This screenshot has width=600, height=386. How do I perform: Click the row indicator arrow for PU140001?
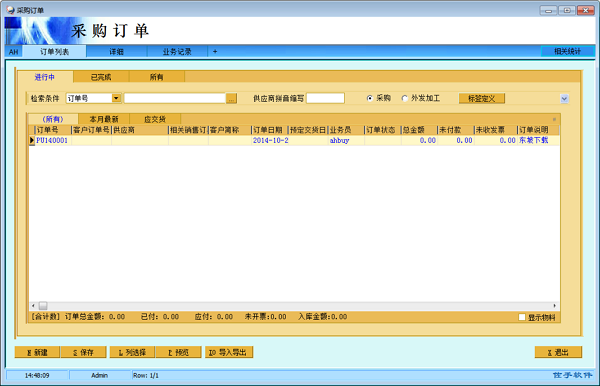pyautogui.click(x=32, y=140)
